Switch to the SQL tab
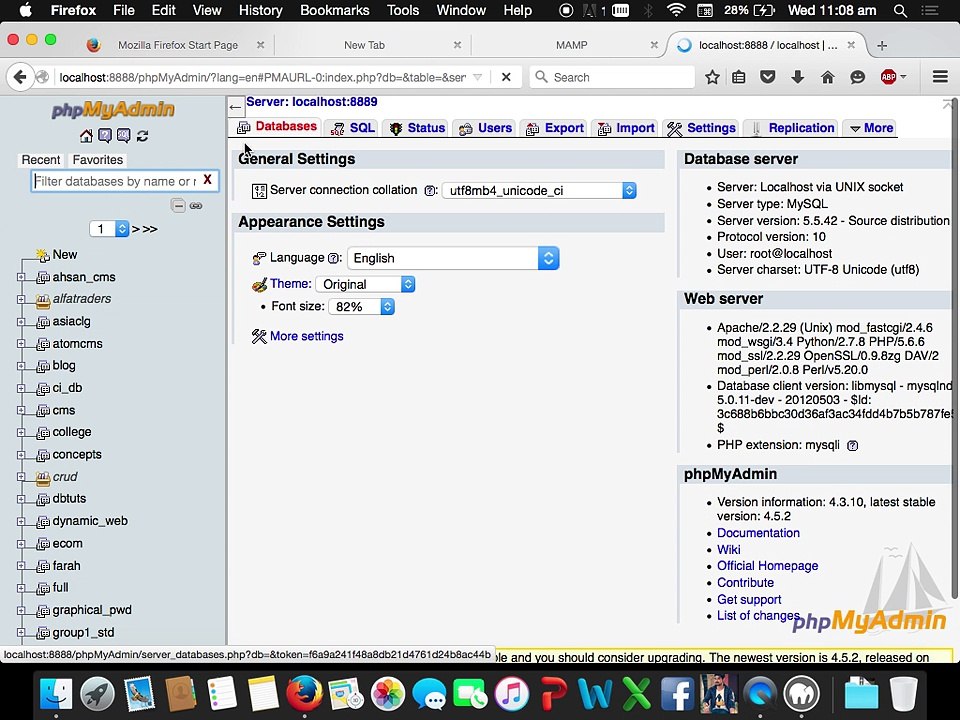The image size is (960, 720). click(x=353, y=128)
